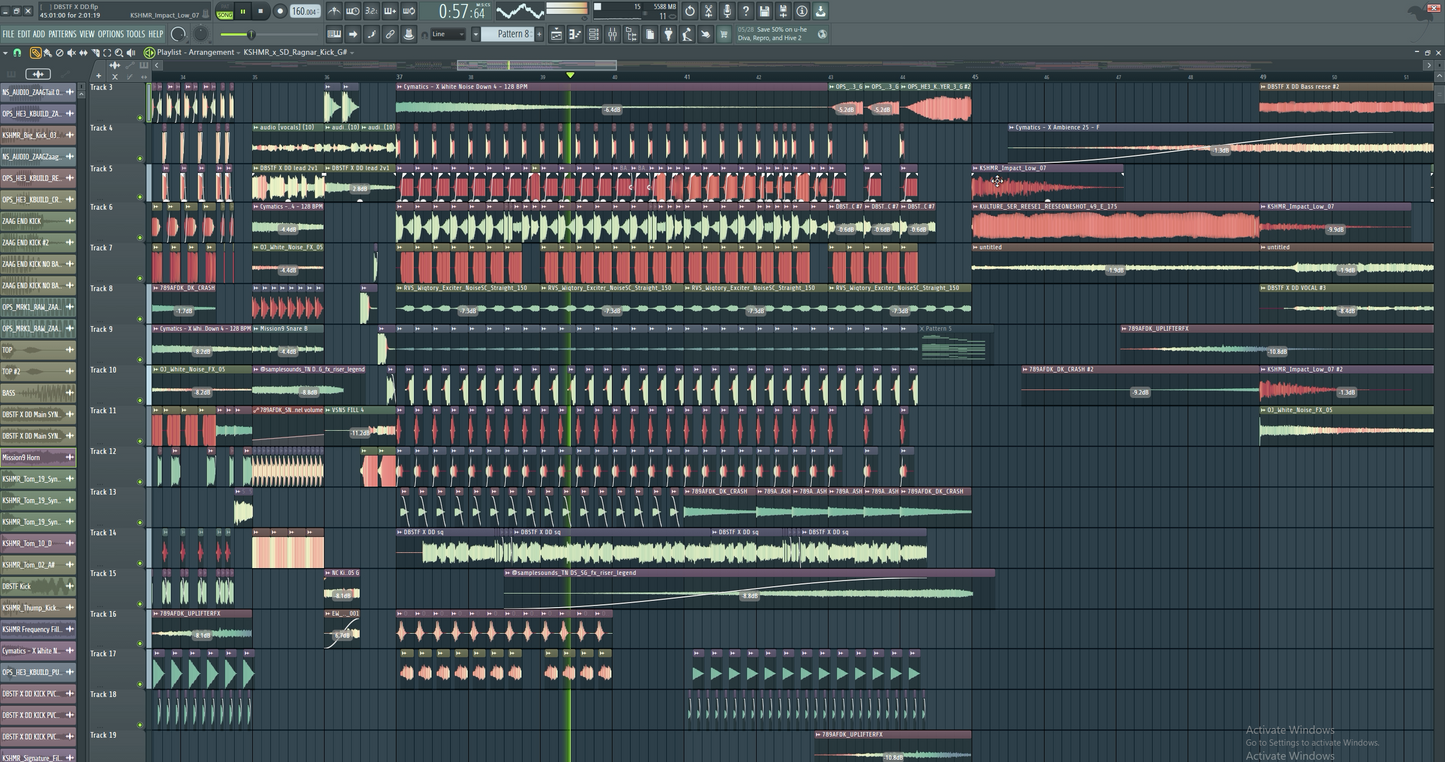Click the Playback speaker tool in playlist toolbar
1445x762 pixels.
point(131,52)
